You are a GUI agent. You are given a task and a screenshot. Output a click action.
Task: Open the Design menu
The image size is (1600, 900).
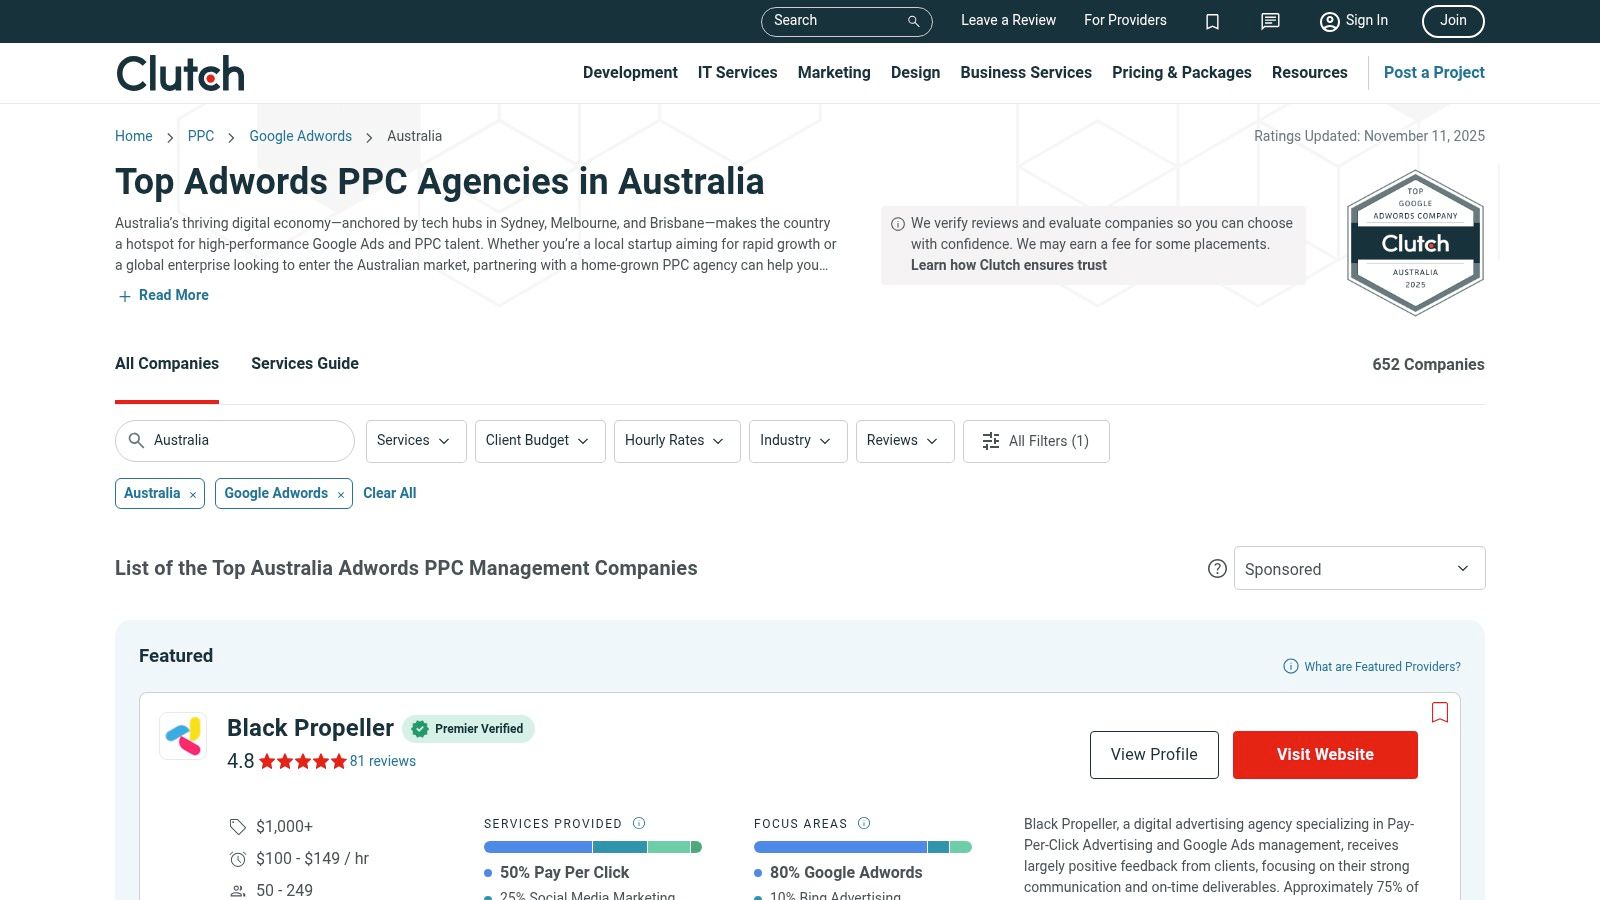pos(915,72)
